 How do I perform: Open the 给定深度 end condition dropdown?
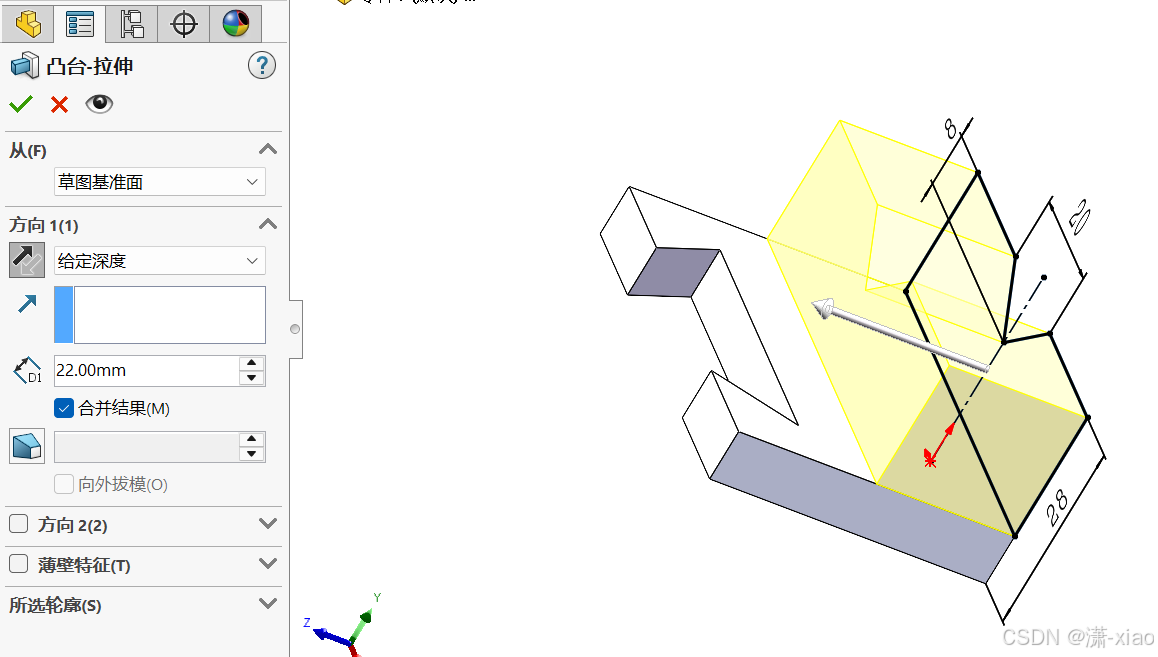point(160,261)
